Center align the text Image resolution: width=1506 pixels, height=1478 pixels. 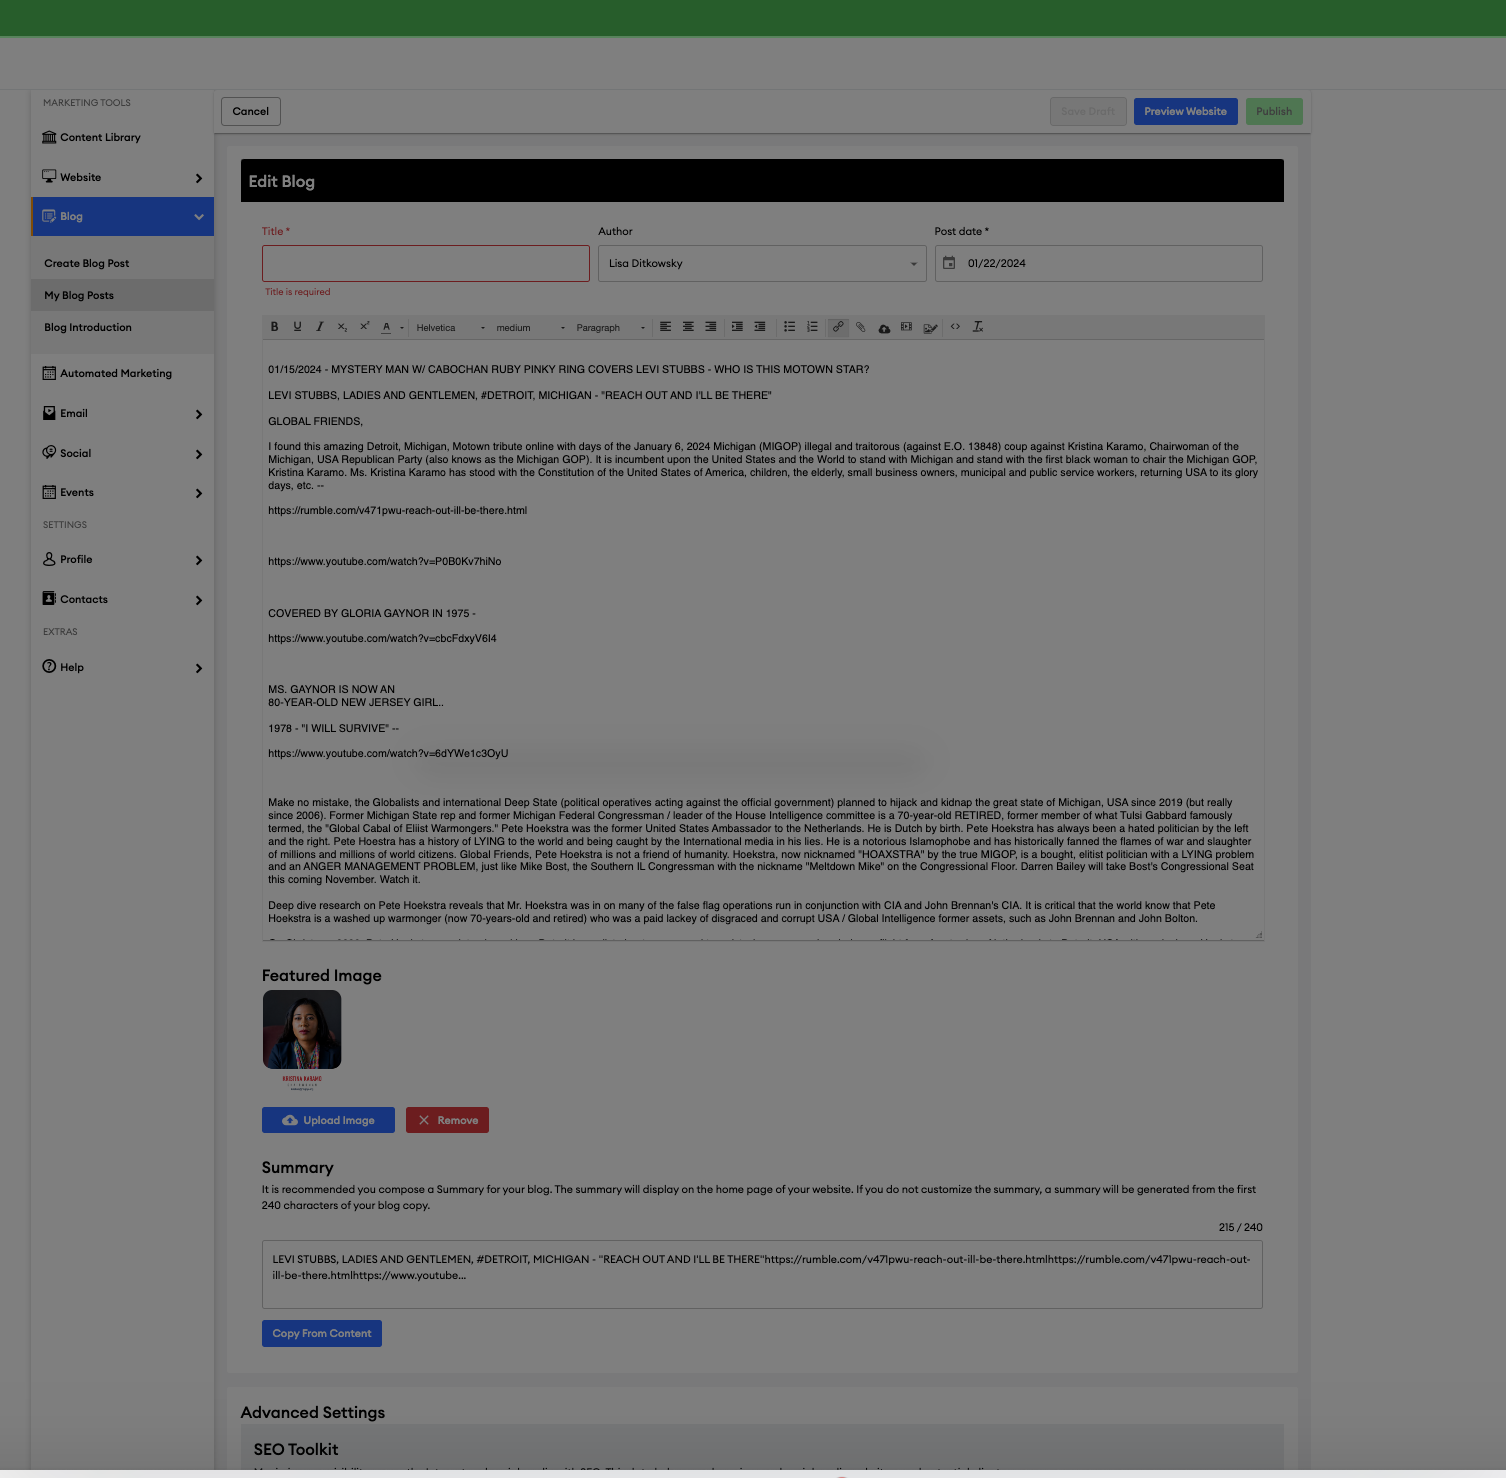(688, 327)
